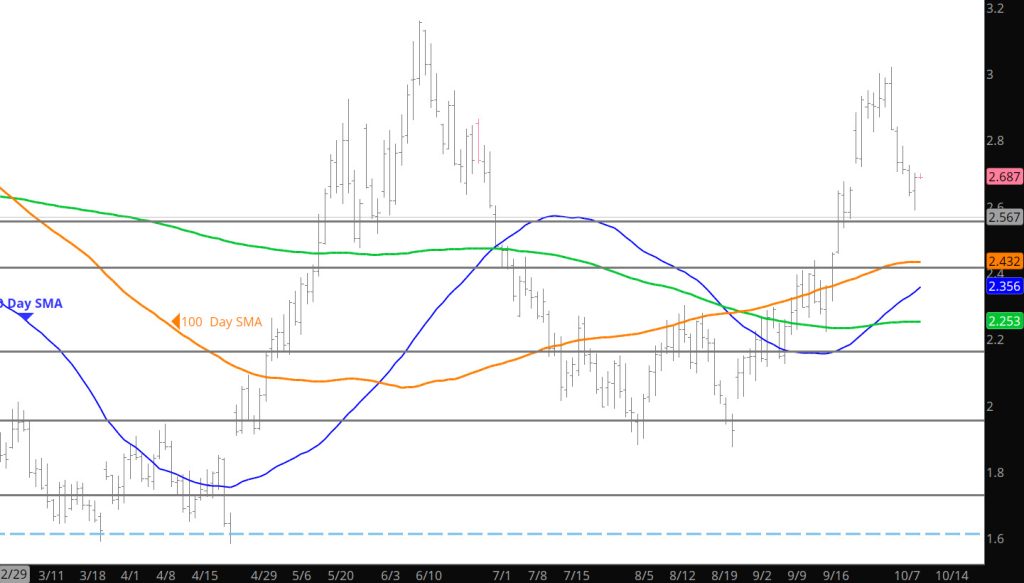Click the 3.2 value on the price axis
This screenshot has width=1024, height=583.
click(x=996, y=8)
